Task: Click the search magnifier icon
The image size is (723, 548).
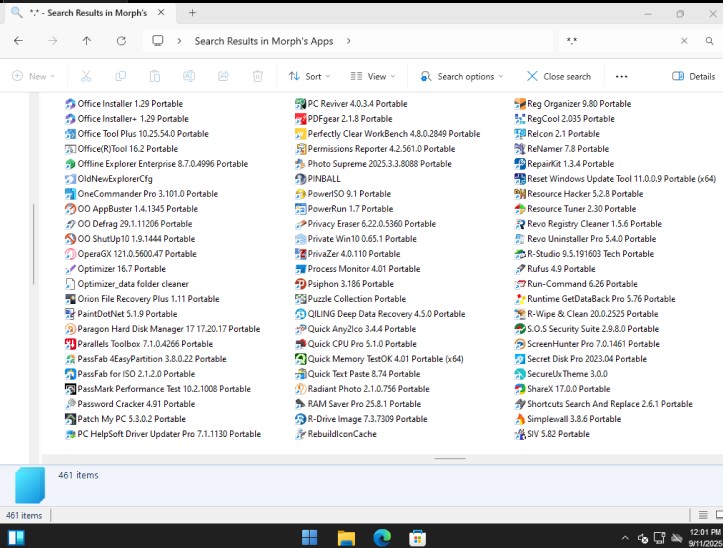Action: (709, 41)
